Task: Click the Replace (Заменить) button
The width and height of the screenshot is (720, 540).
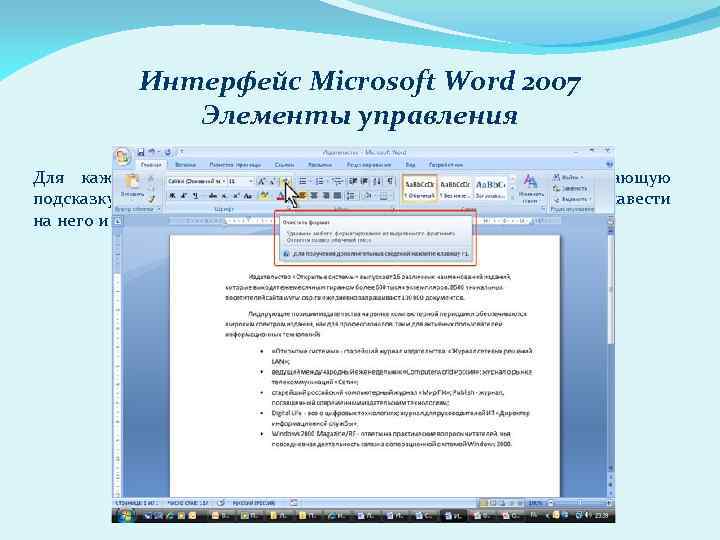Action: tap(570, 188)
